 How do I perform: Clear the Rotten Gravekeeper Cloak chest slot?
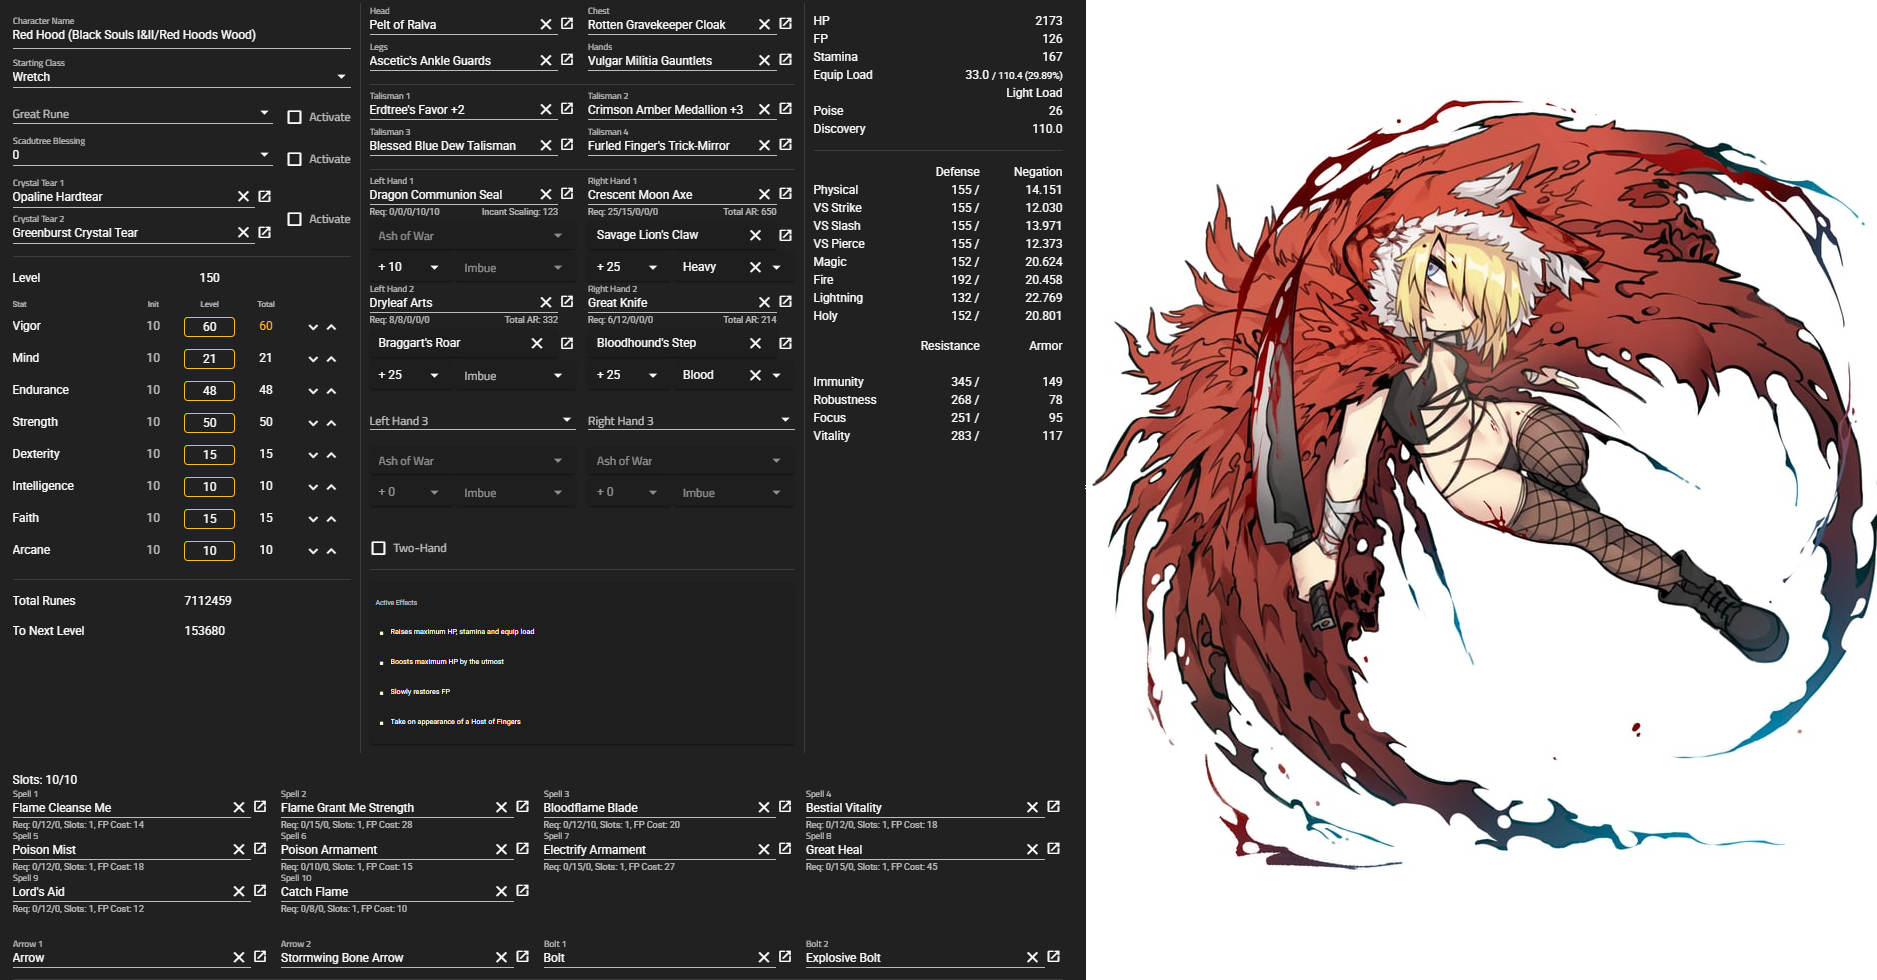(764, 24)
